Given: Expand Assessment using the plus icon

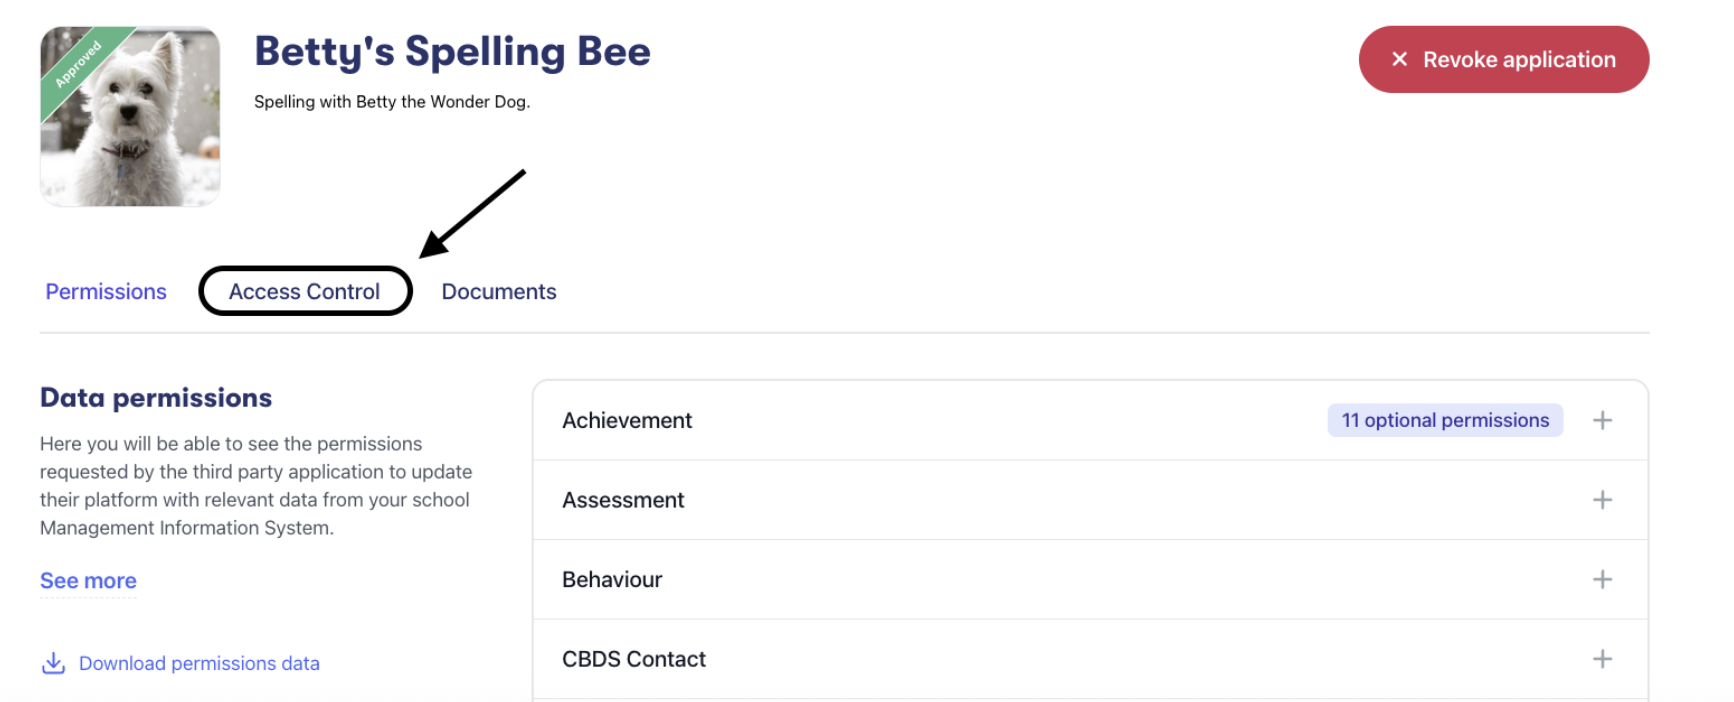Looking at the screenshot, I should point(1602,500).
